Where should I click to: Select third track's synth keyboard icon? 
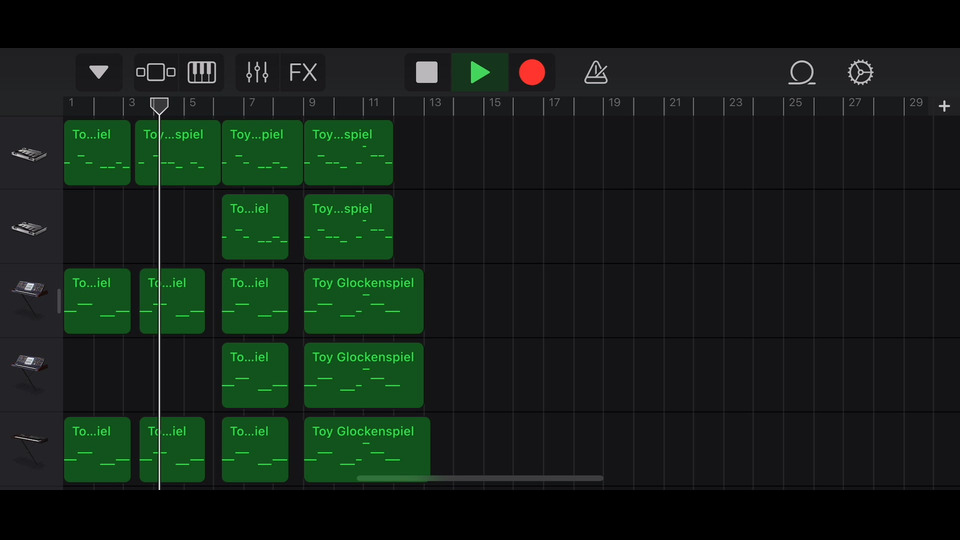coord(29,298)
